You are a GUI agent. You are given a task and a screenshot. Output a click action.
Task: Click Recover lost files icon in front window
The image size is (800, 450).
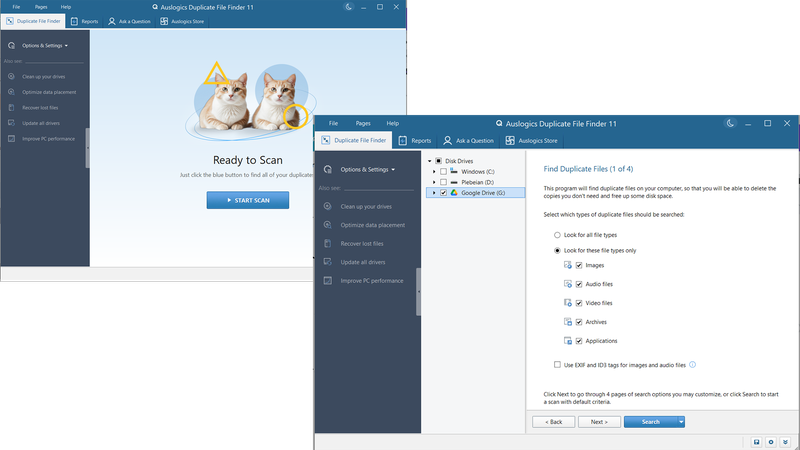[328, 243]
